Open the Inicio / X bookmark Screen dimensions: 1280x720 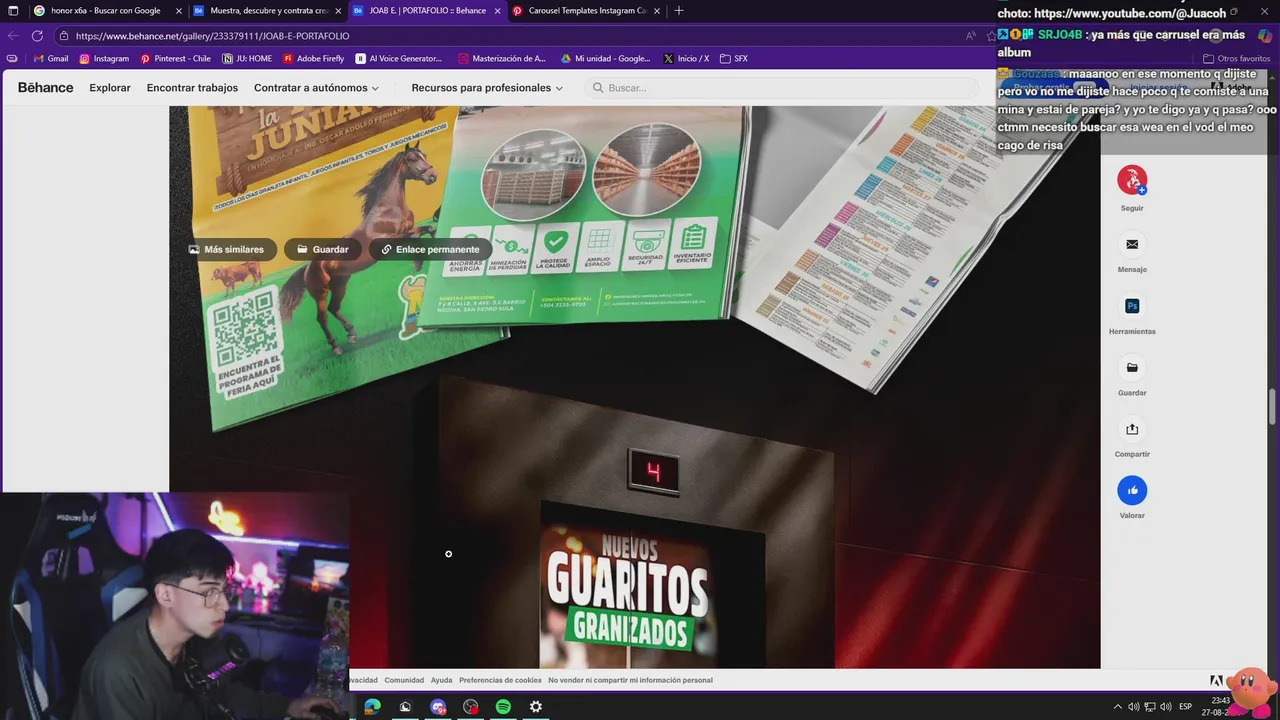(x=686, y=59)
